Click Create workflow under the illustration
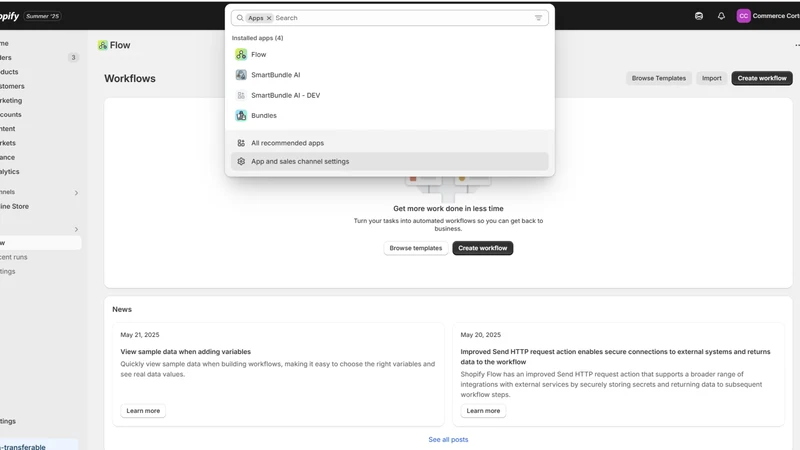This screenshot has height=450, width=800. click(482, 248)
